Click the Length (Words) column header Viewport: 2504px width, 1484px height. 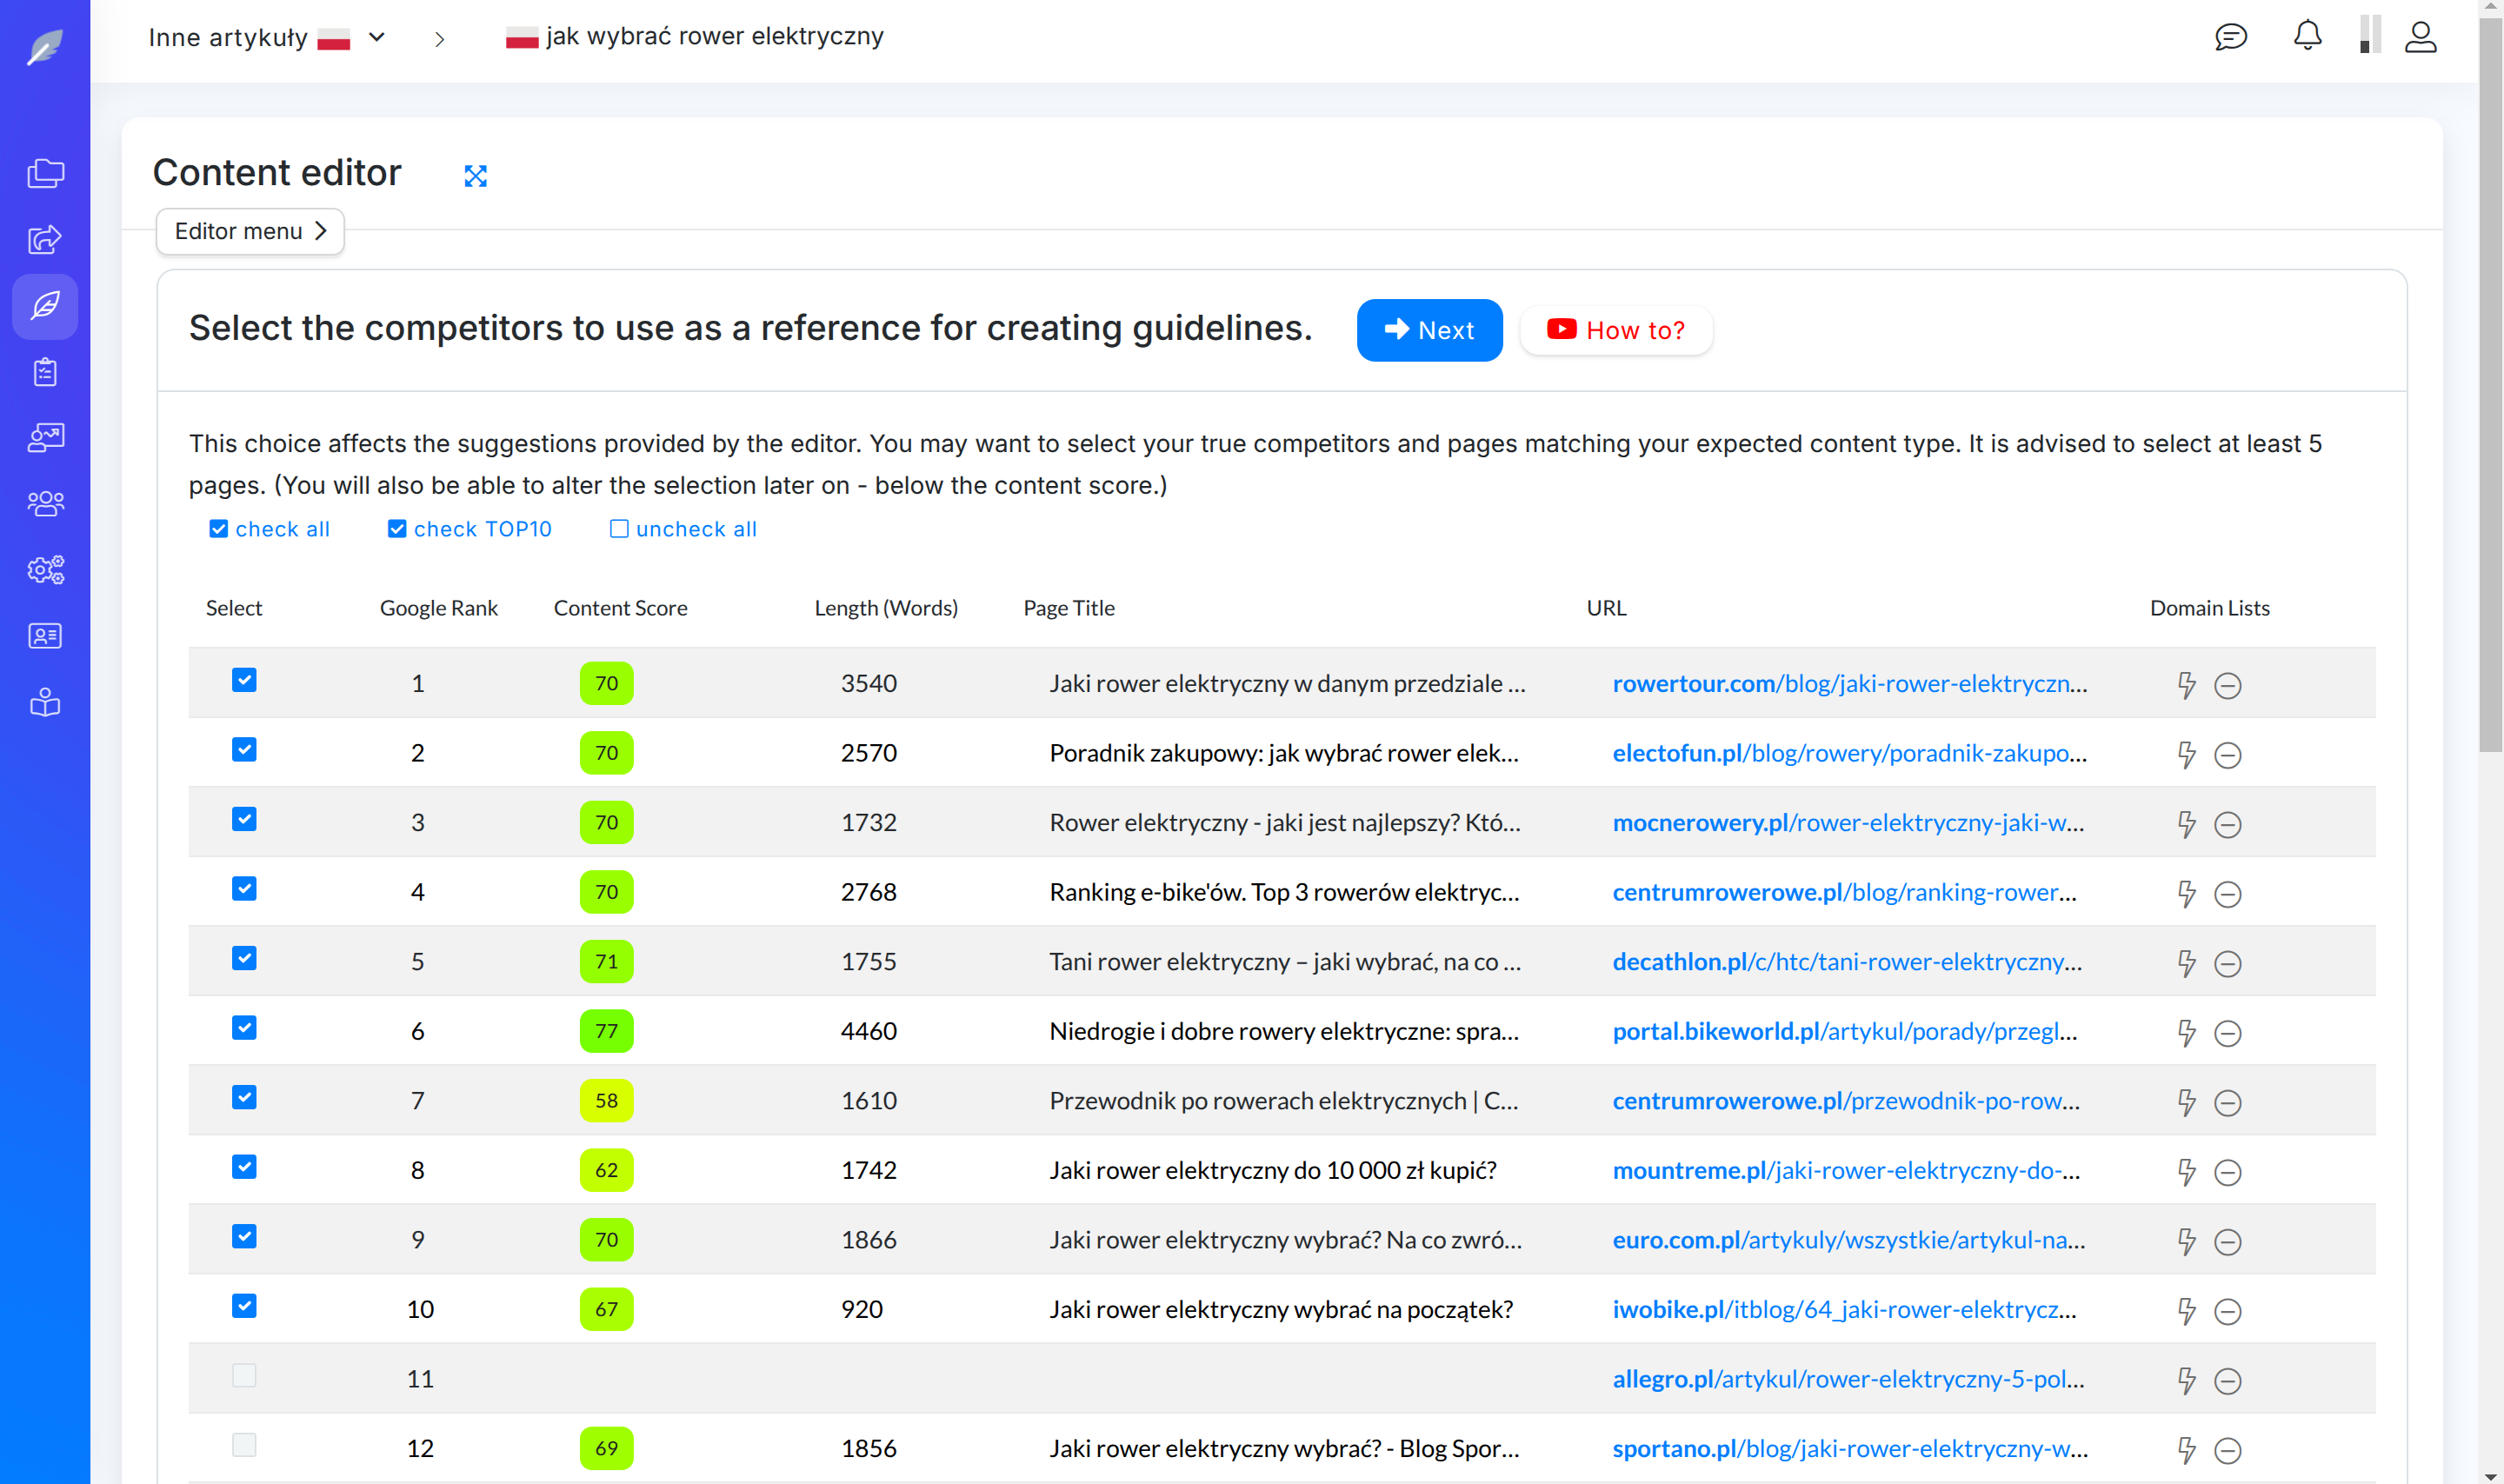click(886, 608)
